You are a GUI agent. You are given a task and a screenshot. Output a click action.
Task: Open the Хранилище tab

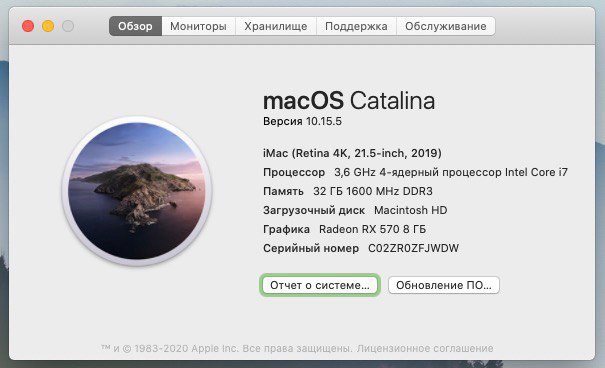pyautogui.click(x=275, y=26)
